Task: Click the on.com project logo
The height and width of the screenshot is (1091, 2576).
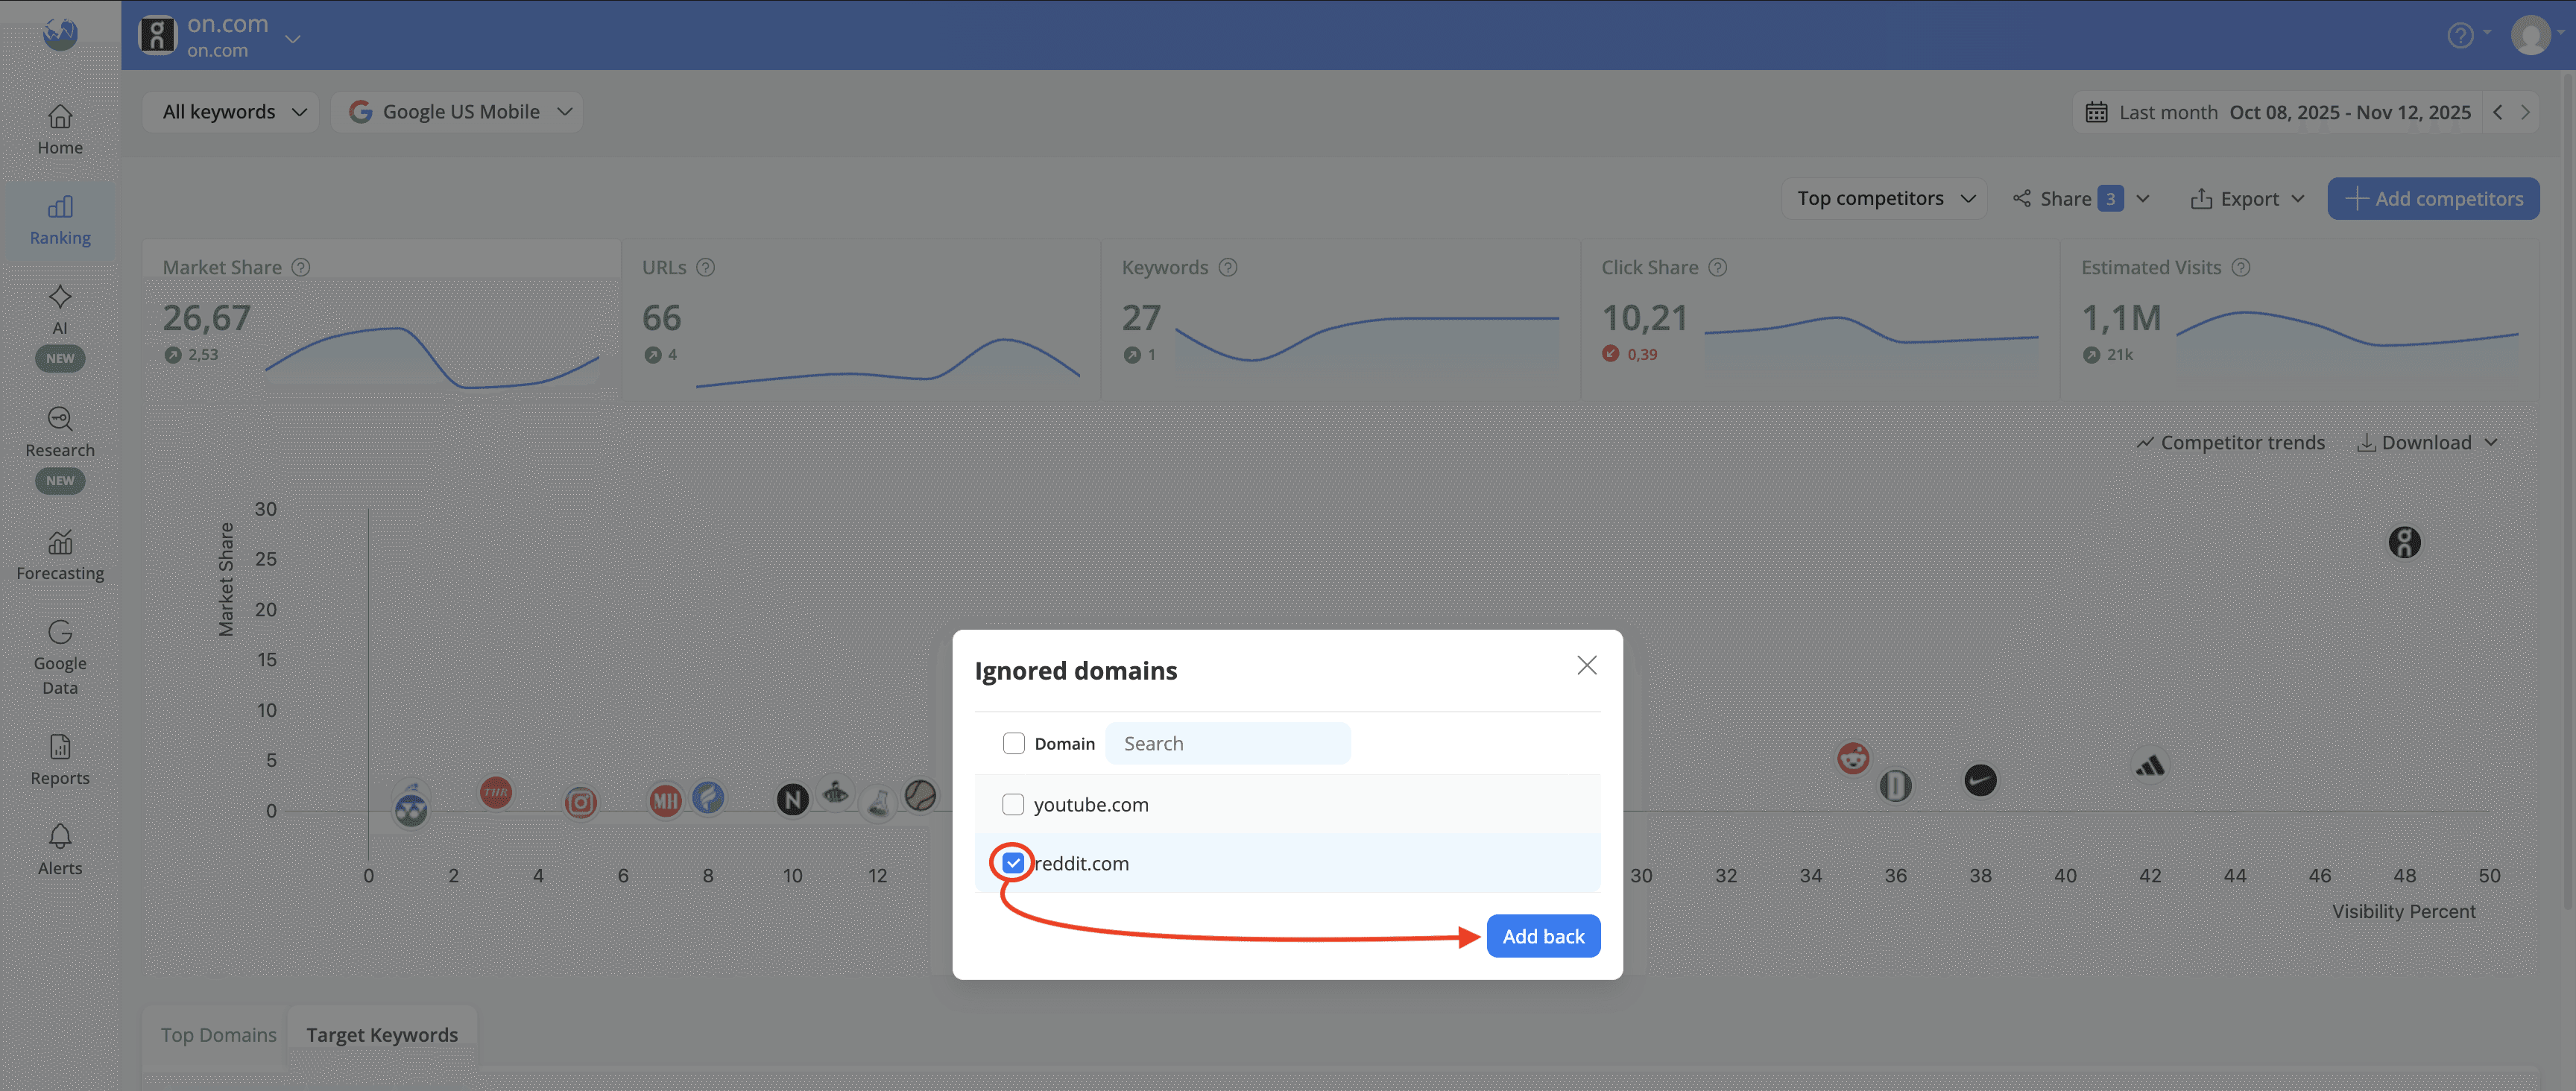Action: (157, 35)
